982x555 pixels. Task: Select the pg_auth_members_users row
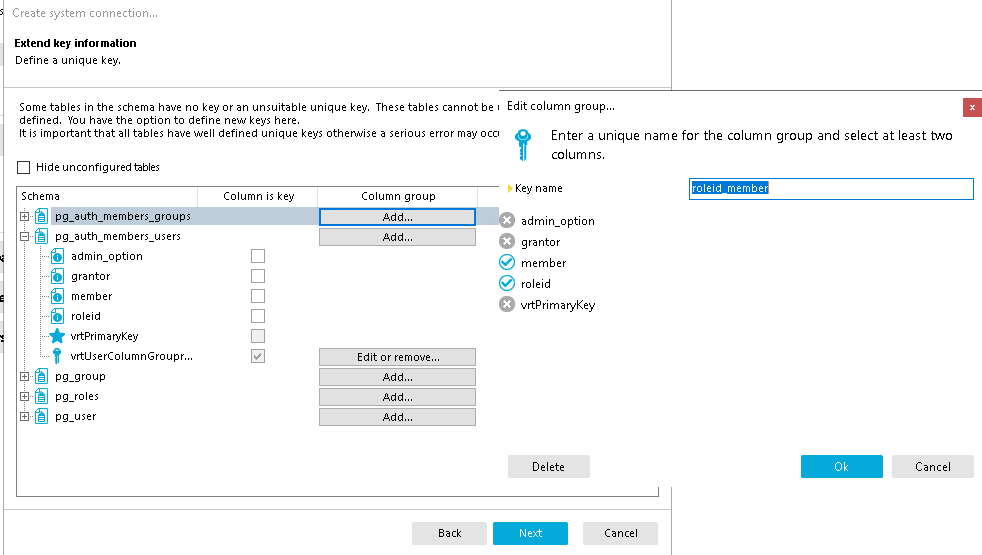[x=118, y=236]
